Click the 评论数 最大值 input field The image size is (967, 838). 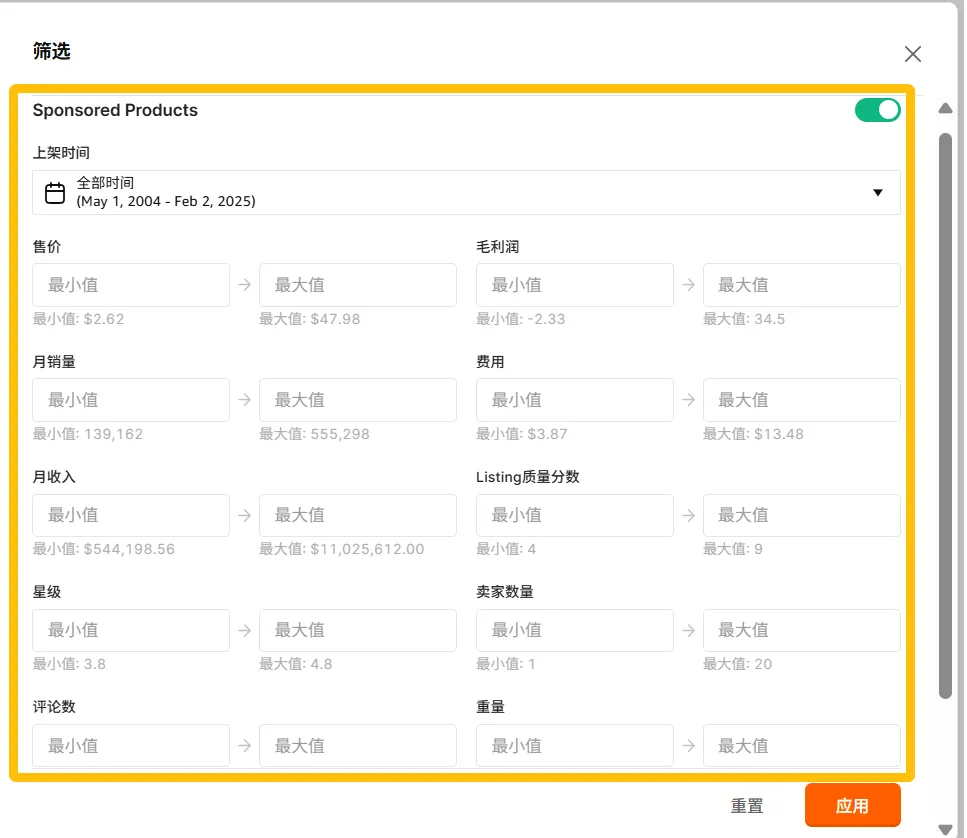[358, 745]
